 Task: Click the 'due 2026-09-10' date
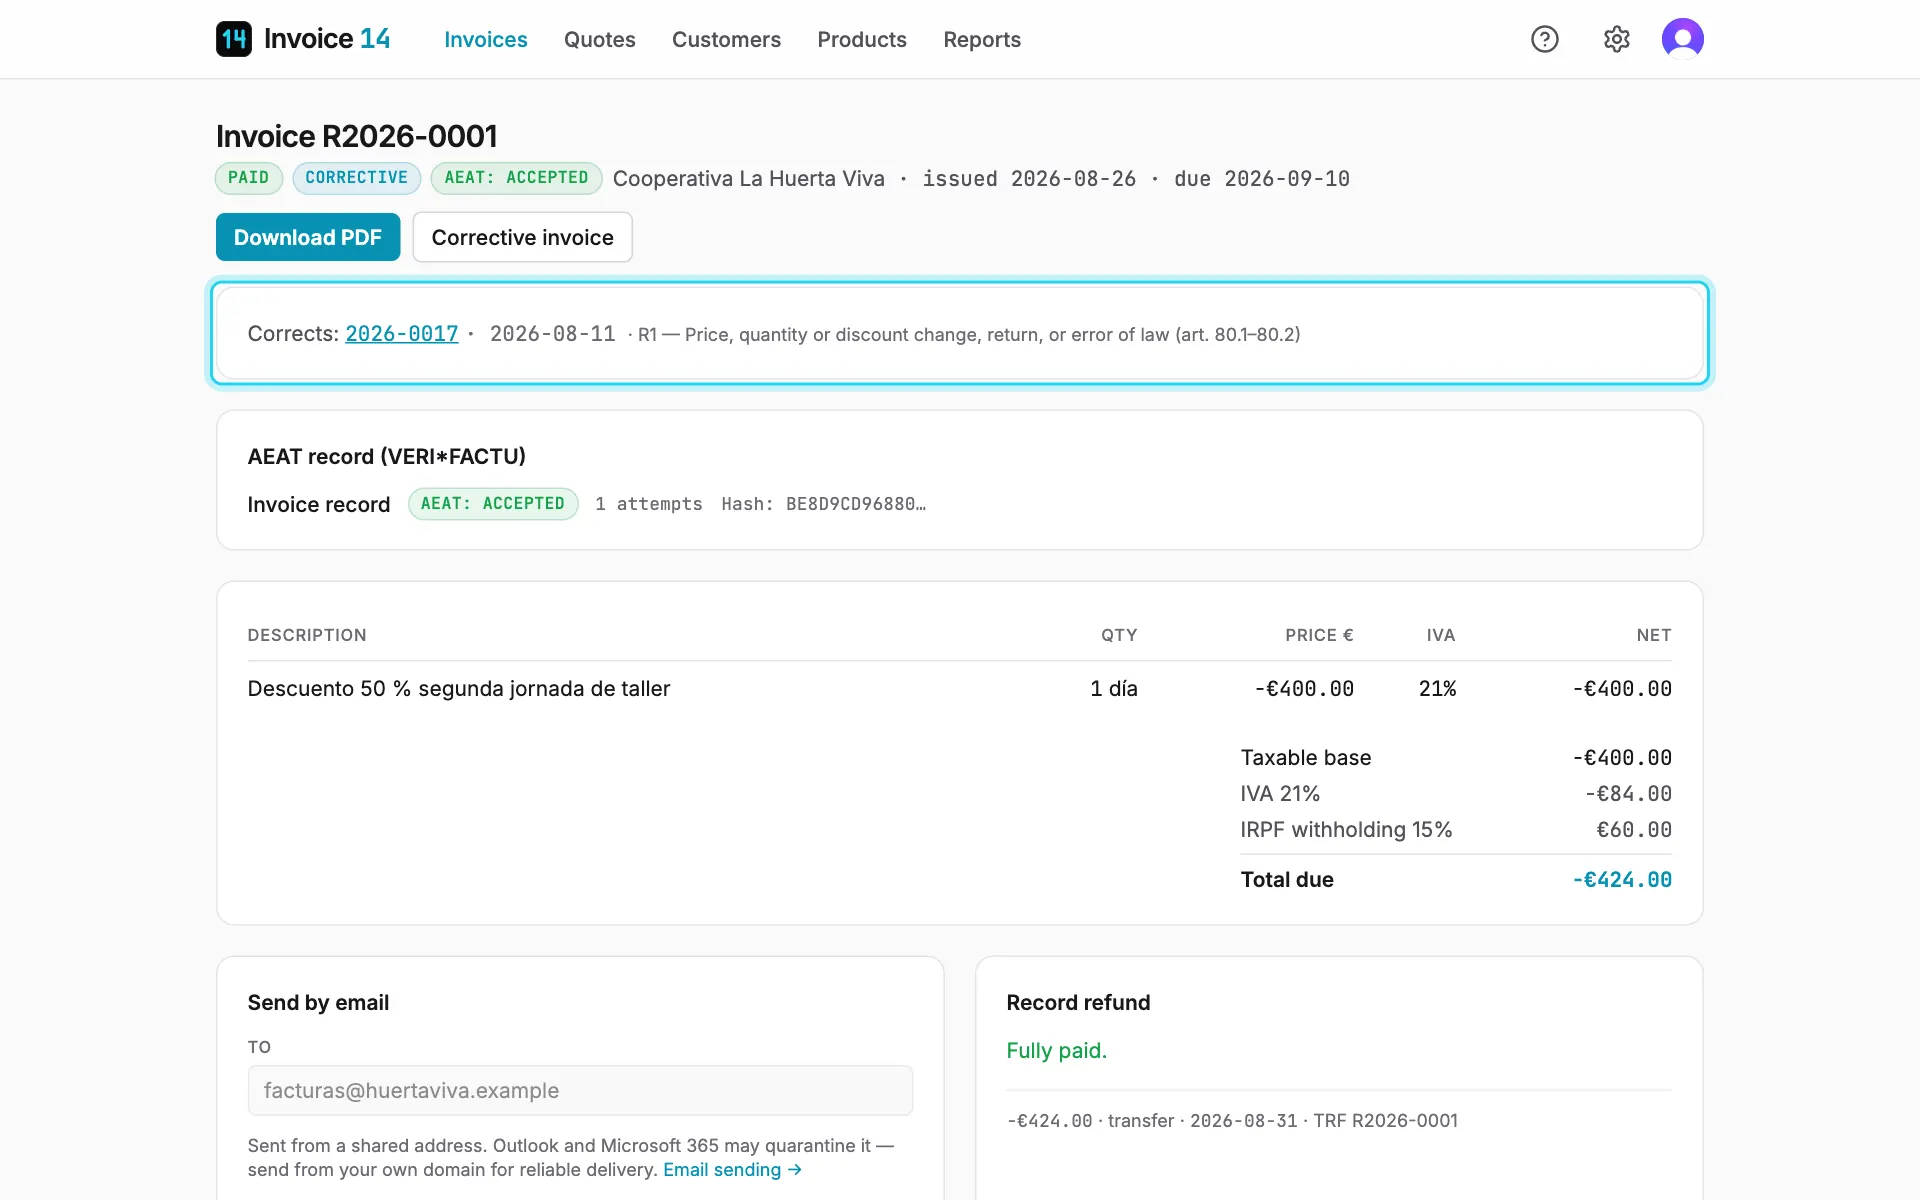1262,179
